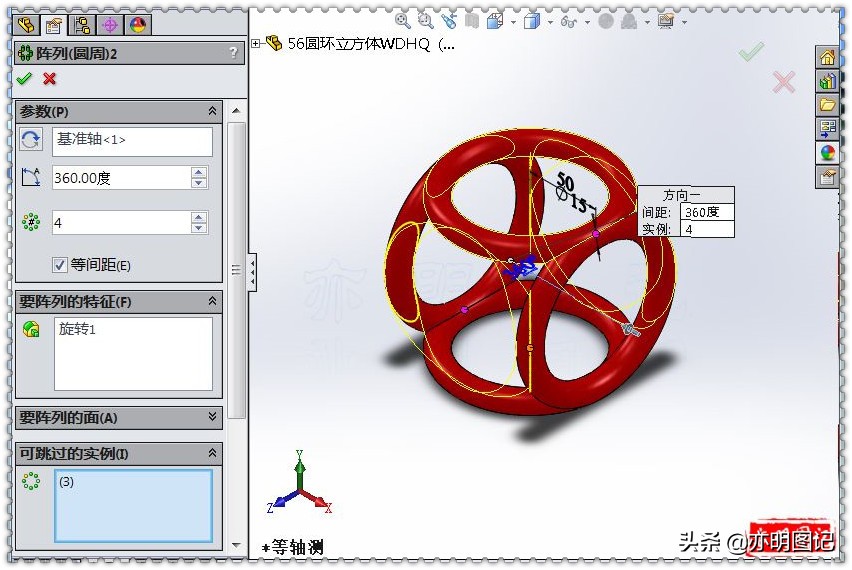Open SolidWorks Resources in the task pane
The image size is (852, 570).
[827, 57]
